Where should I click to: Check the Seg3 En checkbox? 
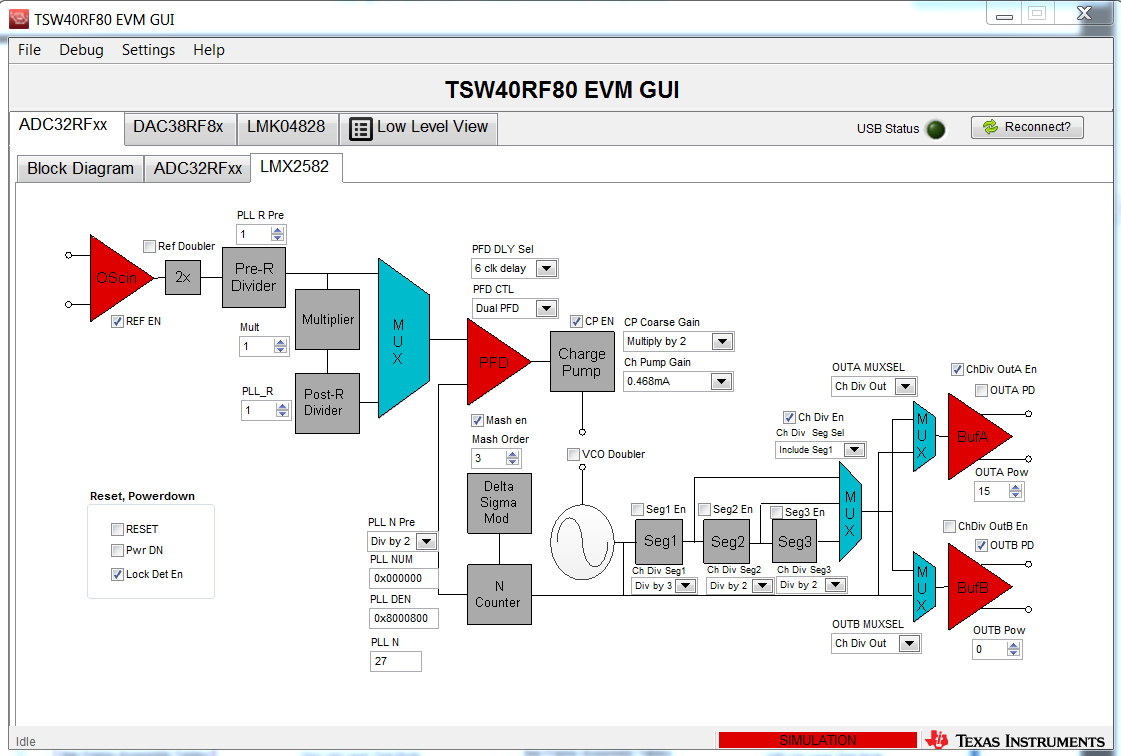pos(776,512)
